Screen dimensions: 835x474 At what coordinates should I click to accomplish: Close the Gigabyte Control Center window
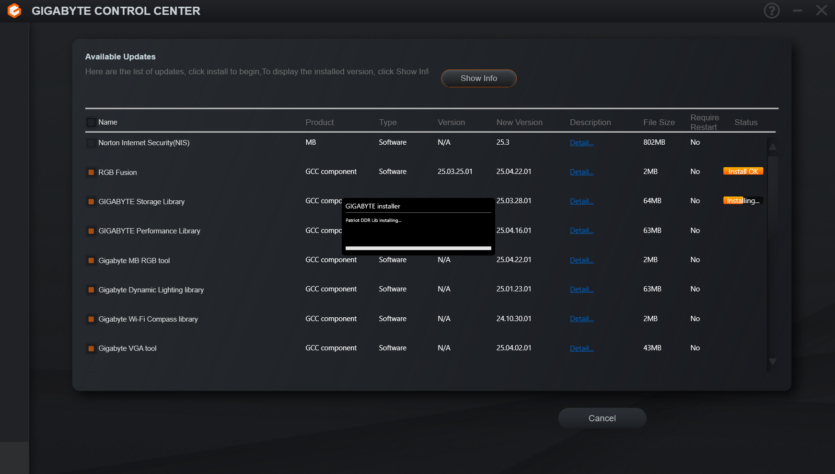point(822,10)
